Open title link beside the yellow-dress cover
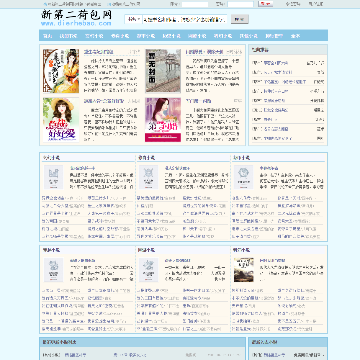This screenshot has width=360, height=360. click(x=98, y=52)
